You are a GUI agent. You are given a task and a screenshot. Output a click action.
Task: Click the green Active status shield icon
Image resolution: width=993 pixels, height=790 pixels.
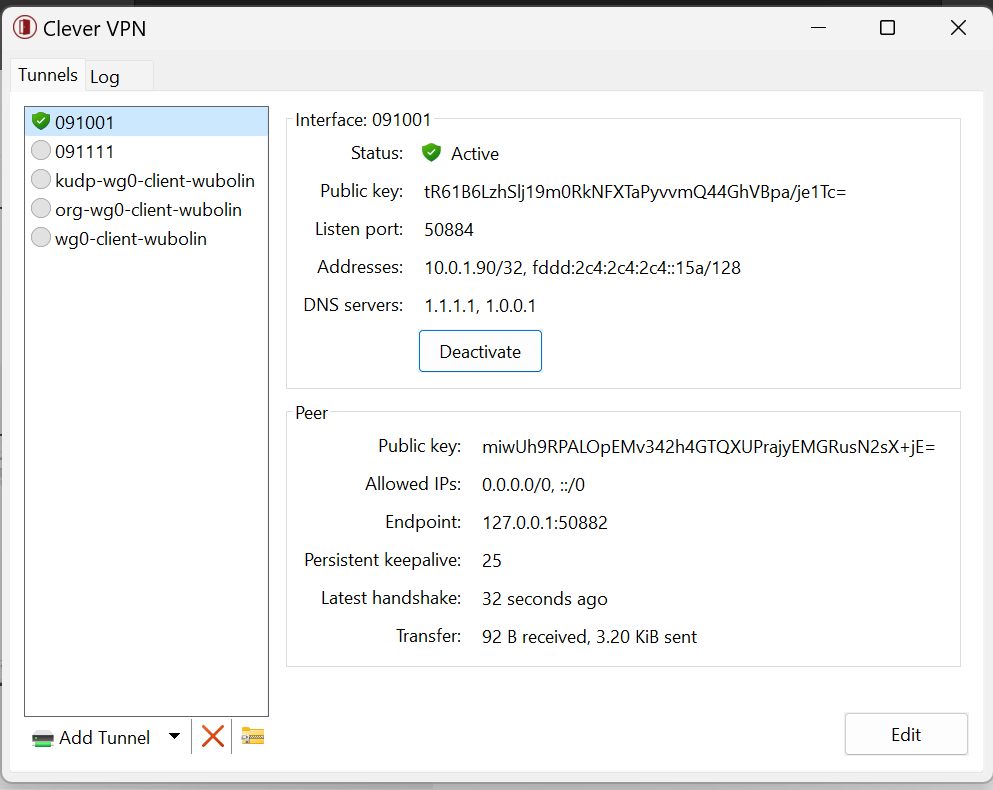tap(431, 153)
